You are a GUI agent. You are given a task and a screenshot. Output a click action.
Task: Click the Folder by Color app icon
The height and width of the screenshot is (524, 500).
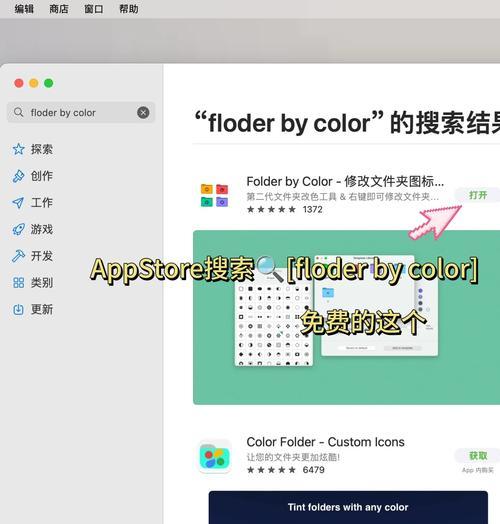214,195
